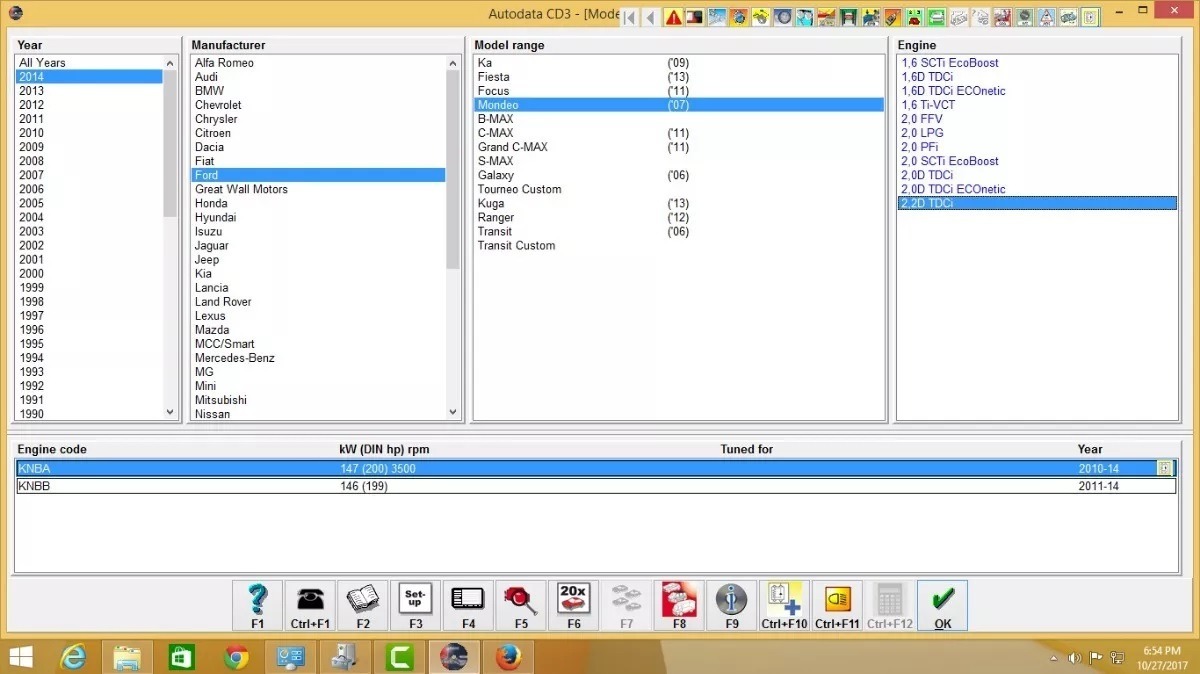Viewport: 1200px width, 674px height.
Task: Launch Internet Explorer from the taskbar
Action: click(74, 657)
